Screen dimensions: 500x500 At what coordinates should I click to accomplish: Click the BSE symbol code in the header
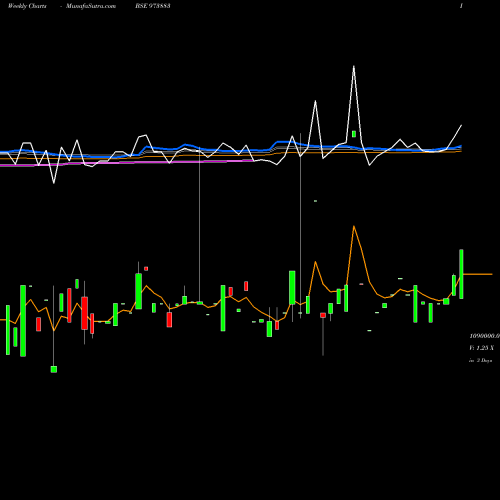tap(153, 6)
